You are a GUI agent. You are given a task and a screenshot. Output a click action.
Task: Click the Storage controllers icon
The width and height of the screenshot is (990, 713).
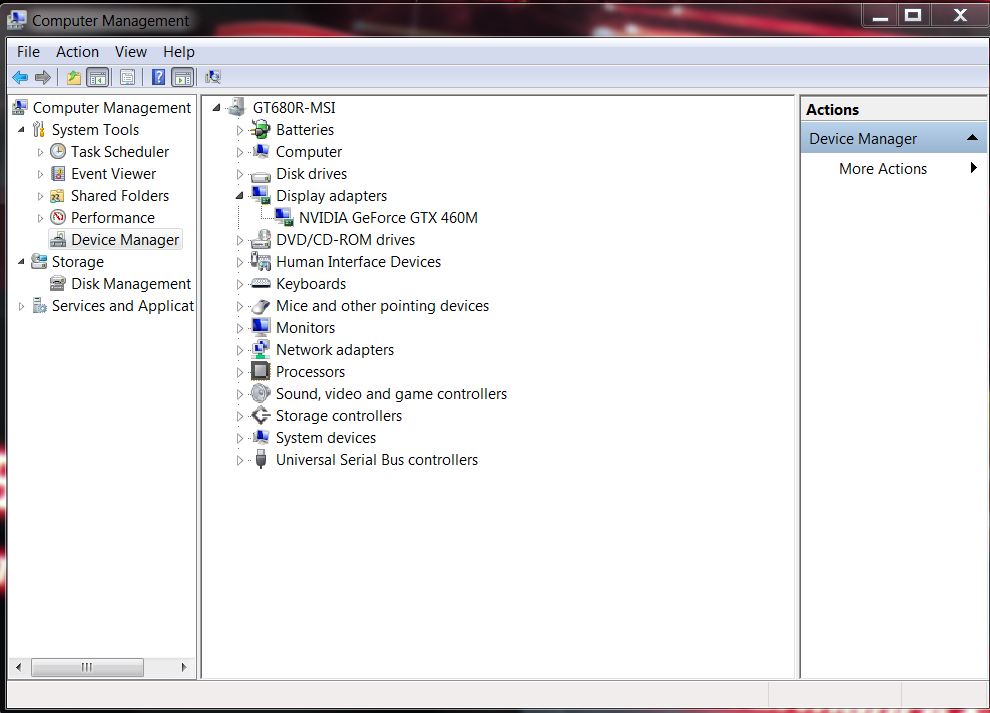tap(260, 416)
